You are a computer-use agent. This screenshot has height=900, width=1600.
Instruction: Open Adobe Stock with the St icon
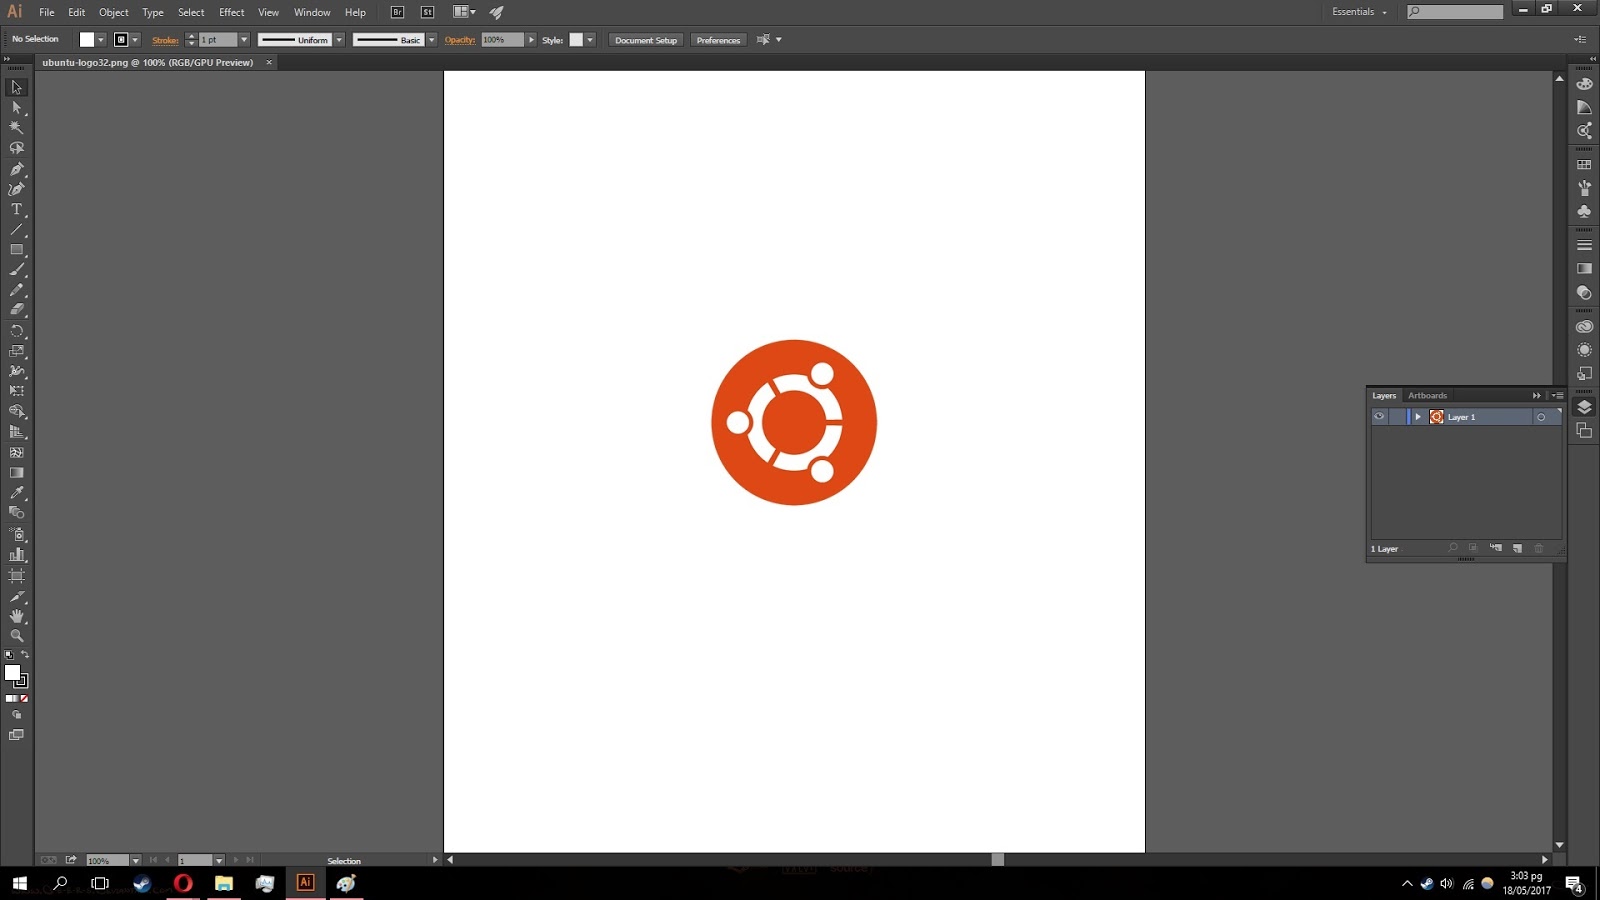coord(428,12)
